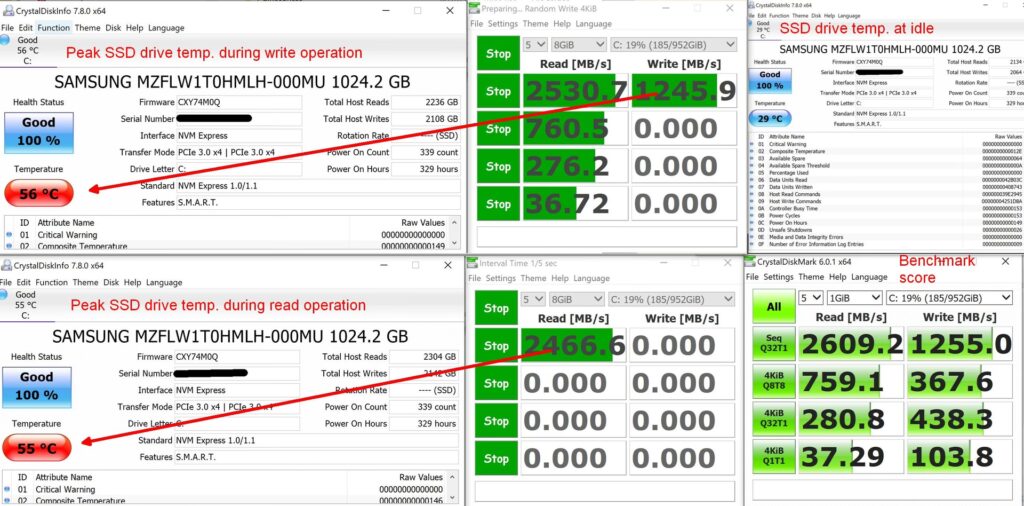Click the Critical Warning row icon in the 56 °C window

[x=9, y=235]
